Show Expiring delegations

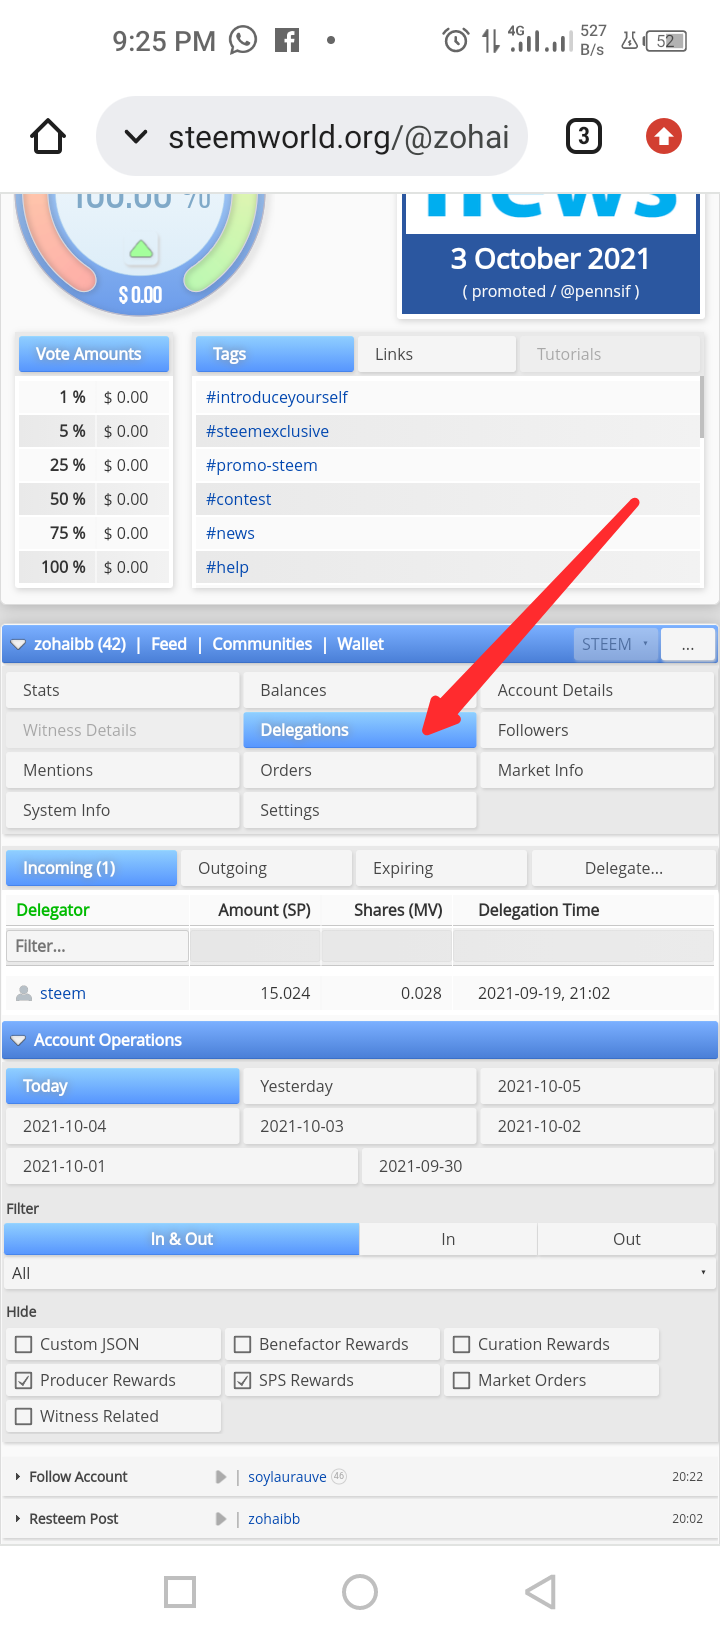coord(442,868)
